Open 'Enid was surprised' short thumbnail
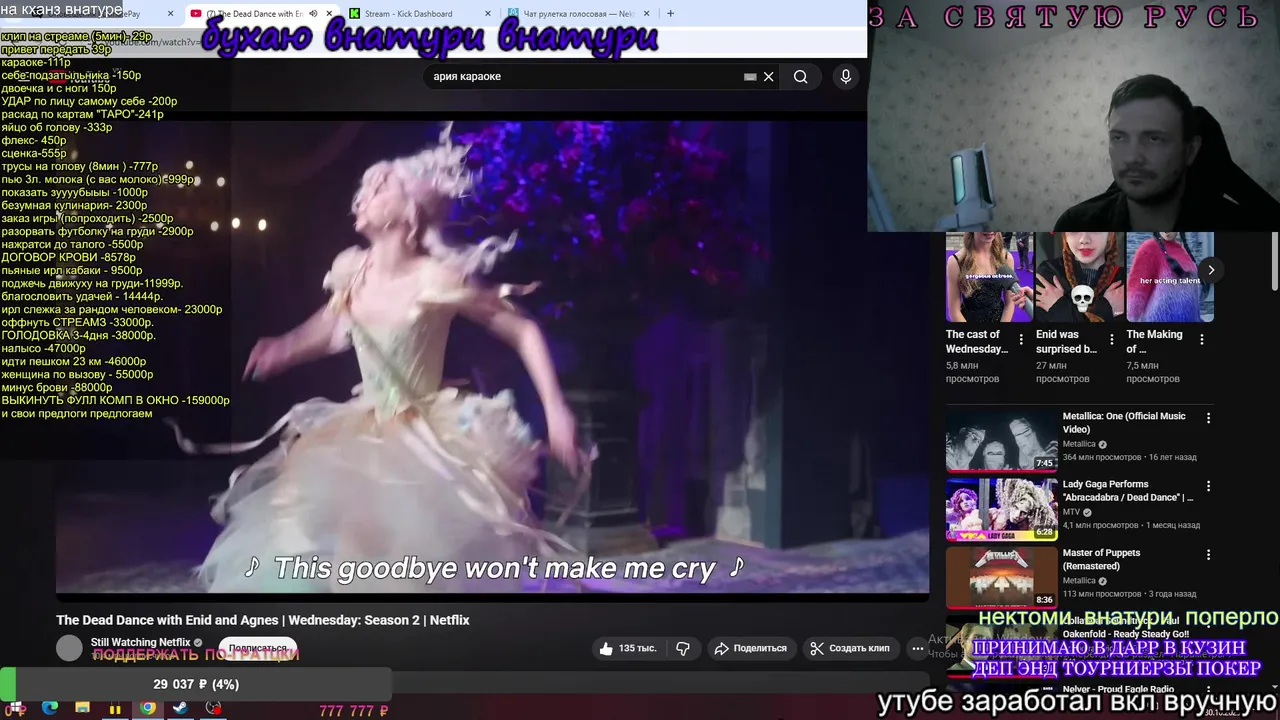The image size is (1280, 720). [x=1080, y=277]
